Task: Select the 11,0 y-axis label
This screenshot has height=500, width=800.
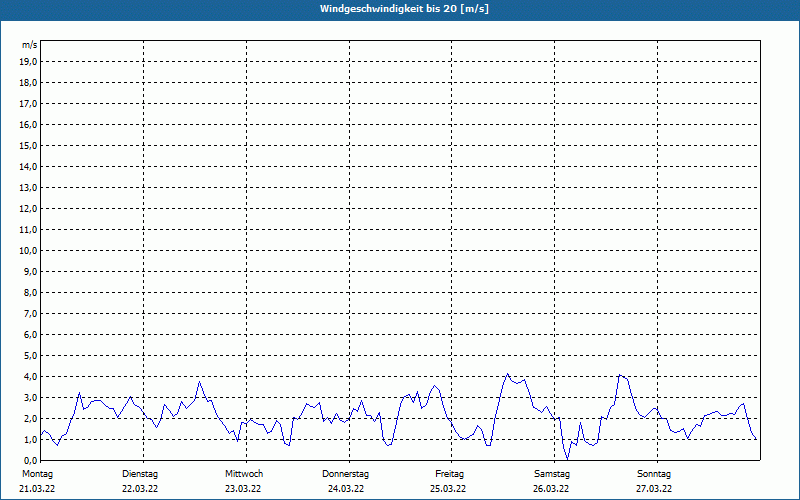Action: click(x=28, y=230)
